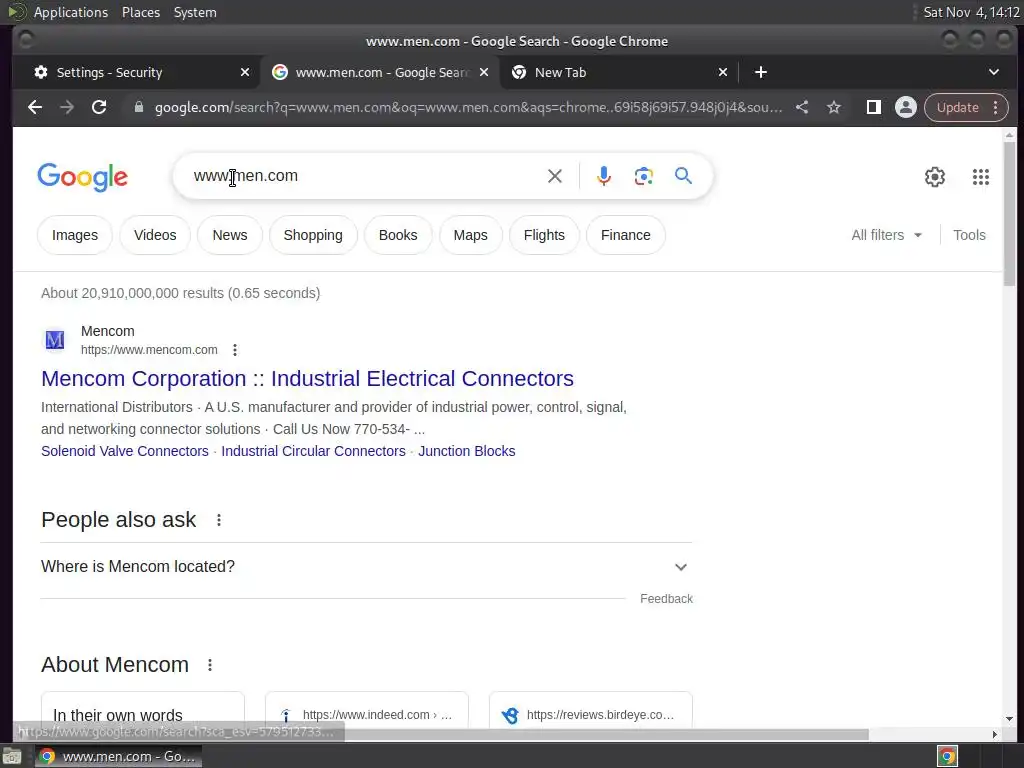Open more options for Mencom result
The height and width of the screenshot is (768, 1024).
235,350
